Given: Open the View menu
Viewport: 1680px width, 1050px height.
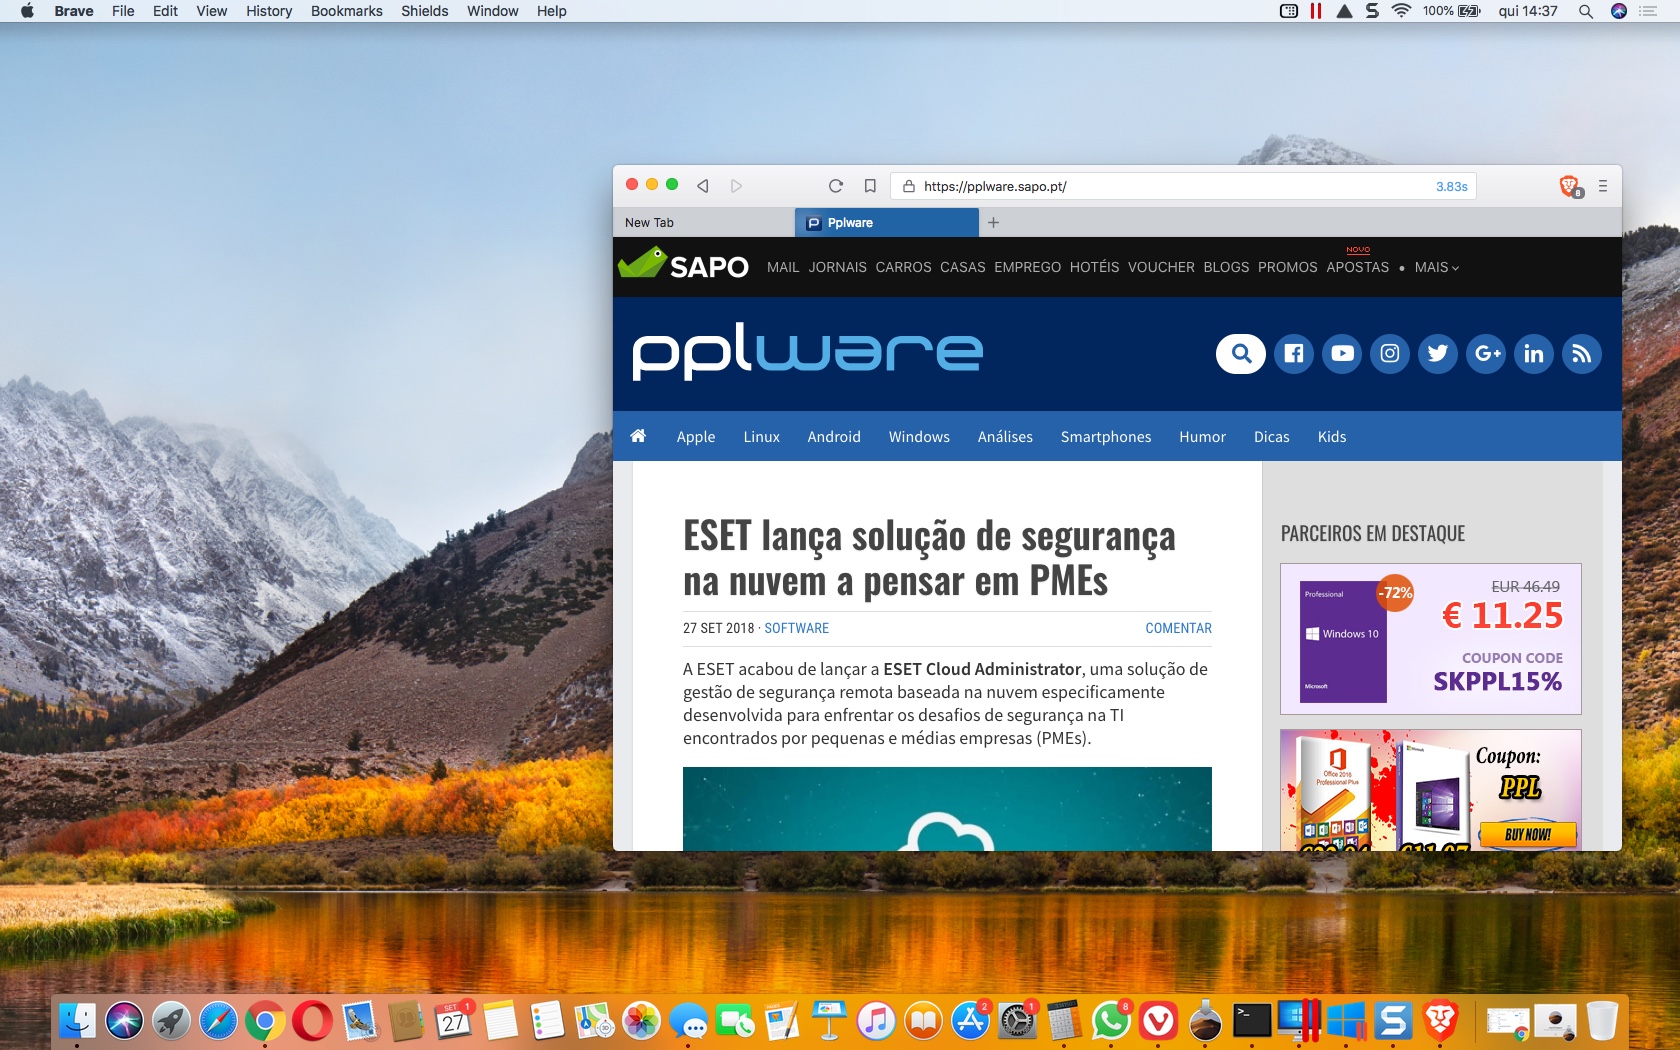Looking at the screenshot, I should coord(212,11).
